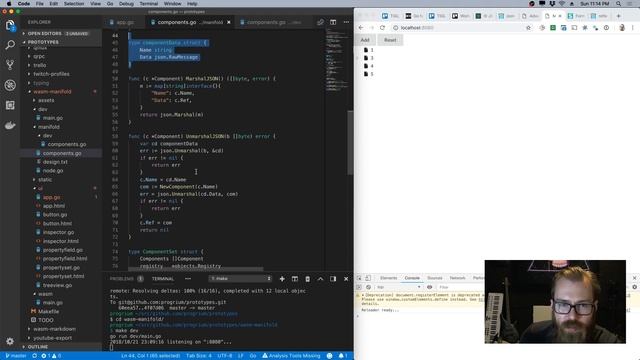Move terminal panel to the side
The image size is (640, 360).
(333, 279)
